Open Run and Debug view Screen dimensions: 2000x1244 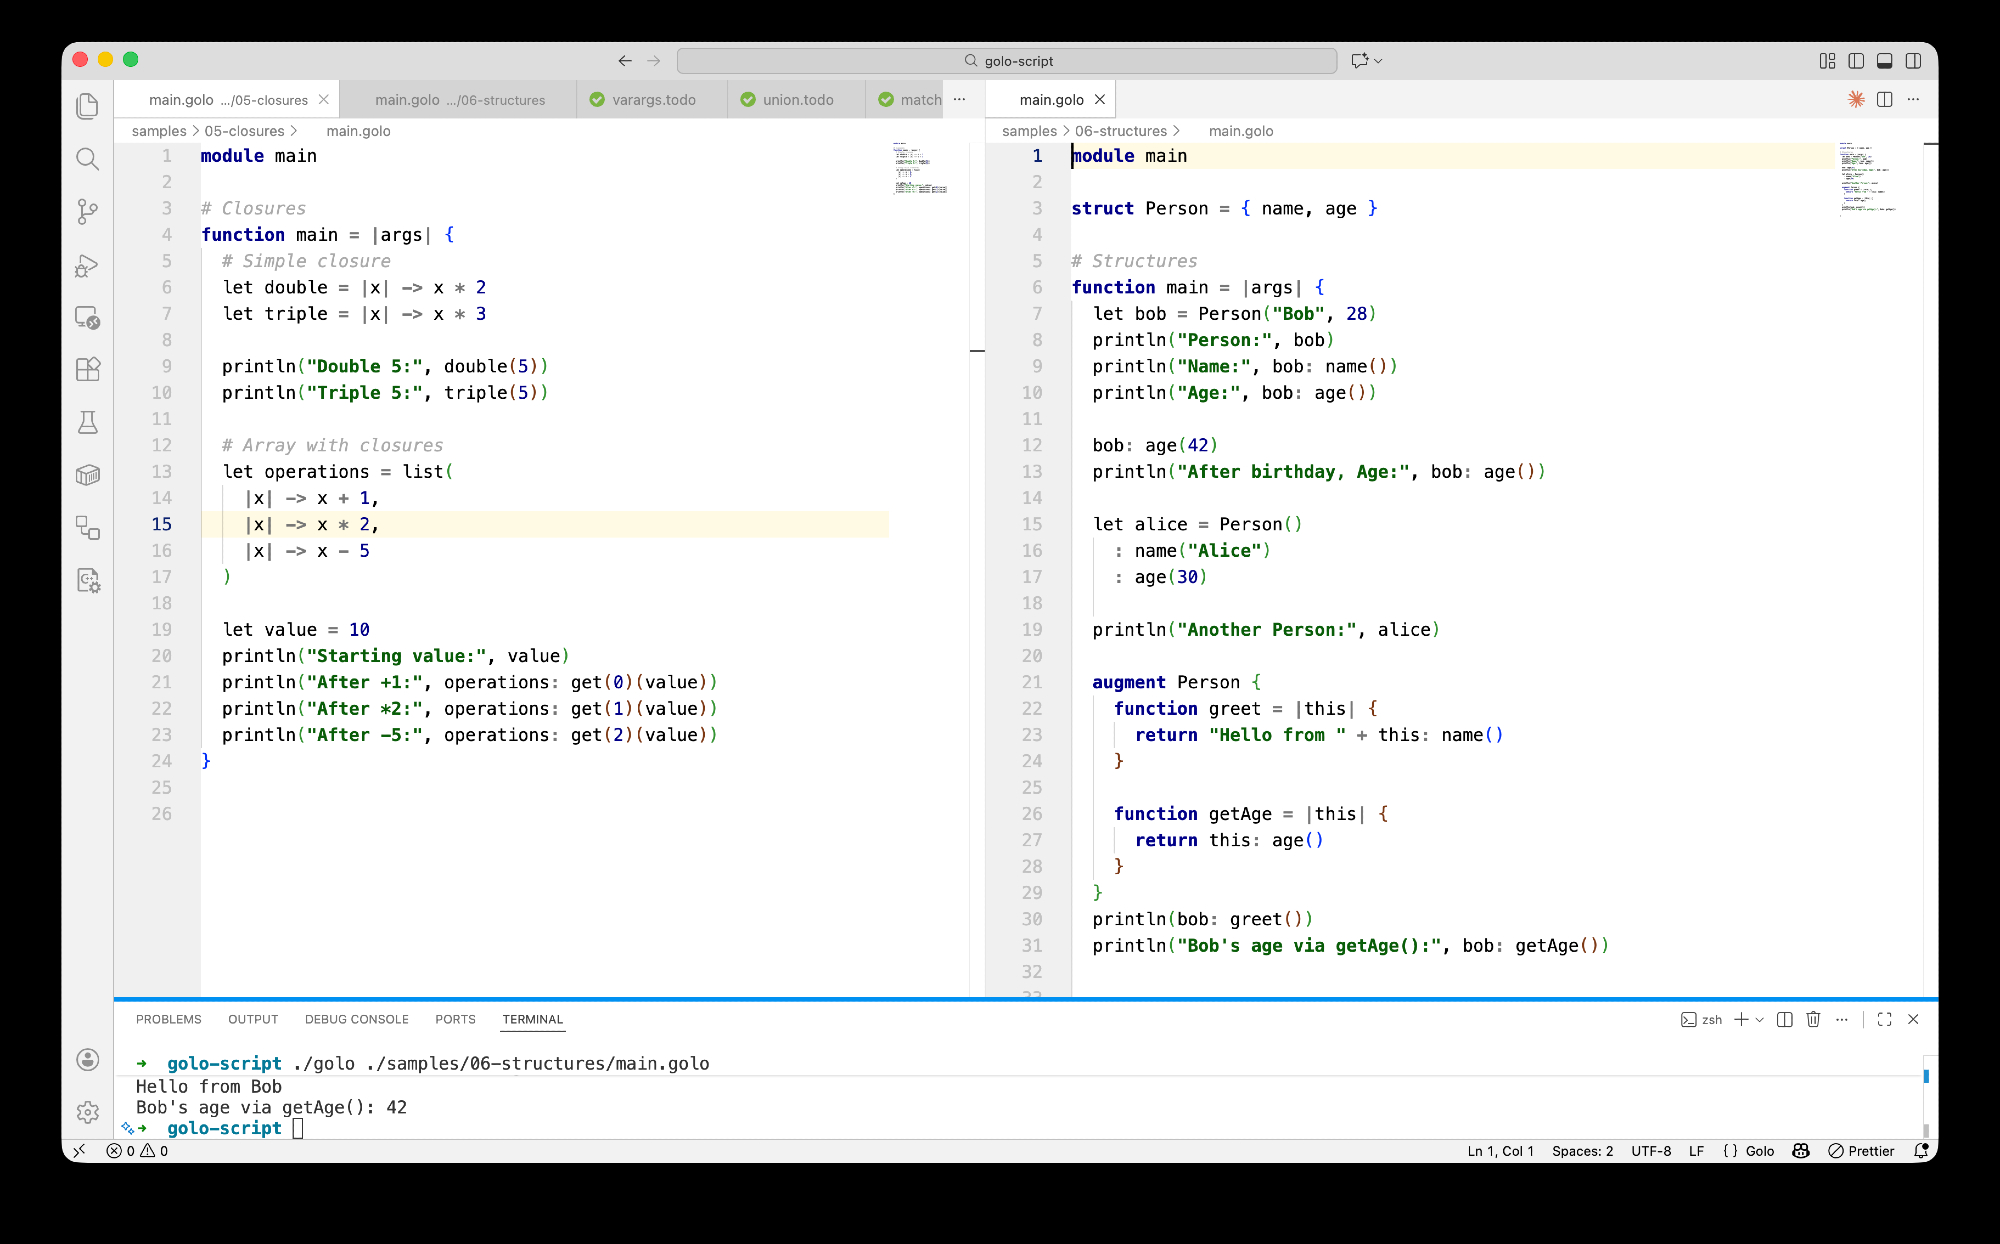point(88,265)
